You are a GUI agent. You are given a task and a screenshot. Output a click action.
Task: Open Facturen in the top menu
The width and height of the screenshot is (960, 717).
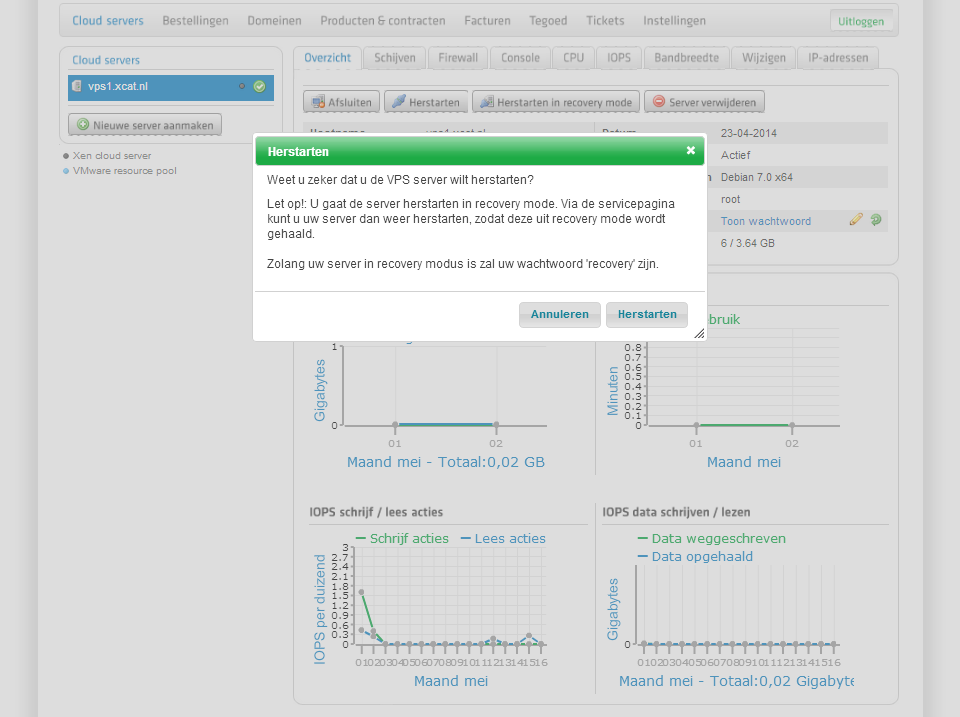point(487,21)
